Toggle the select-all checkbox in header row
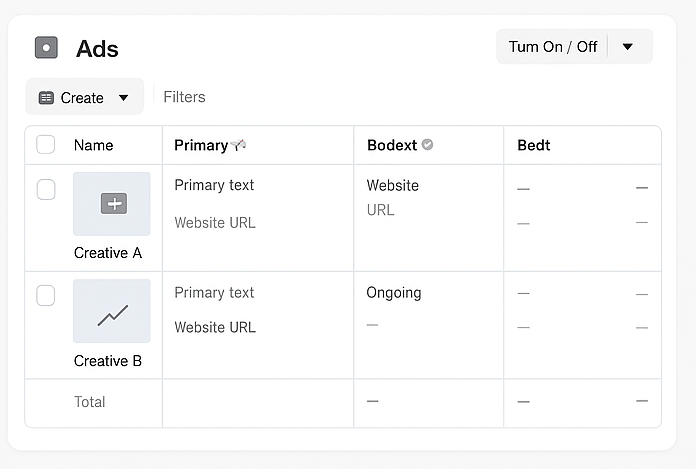This screenshot has width=696, height=469. 46,145
